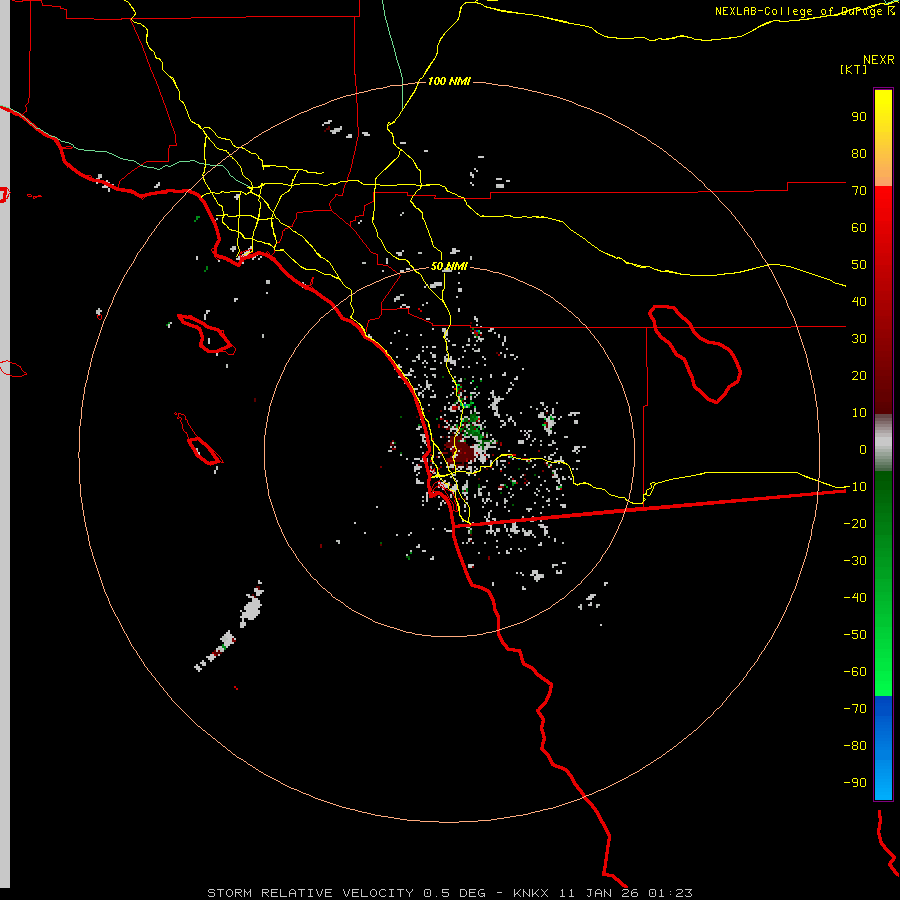
Task: Click the positive 40 scale label
Action: coord(859,301)
